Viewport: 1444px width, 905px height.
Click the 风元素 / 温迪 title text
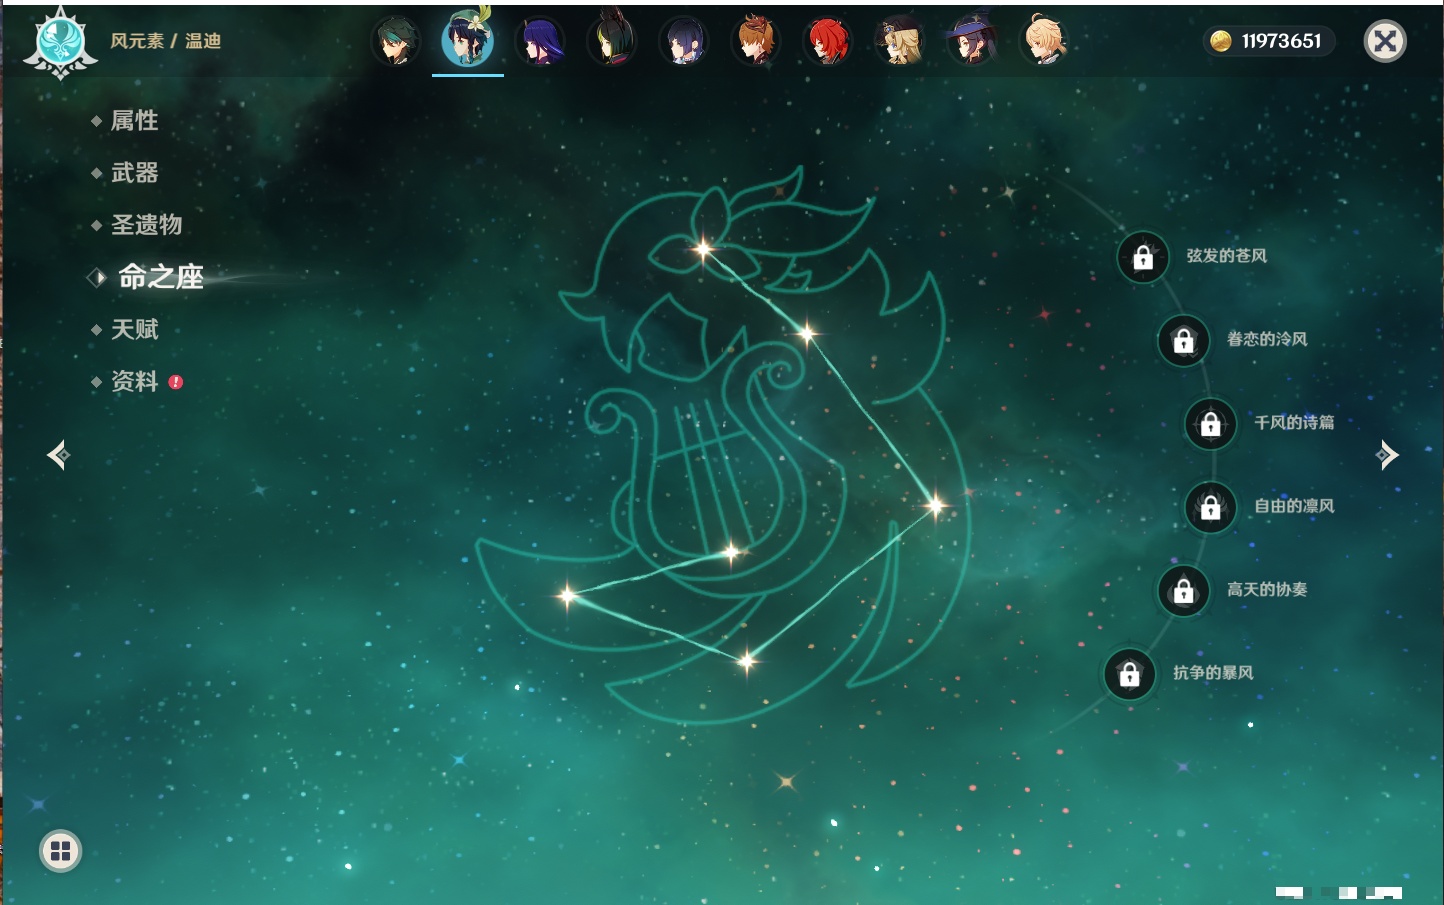166,41
